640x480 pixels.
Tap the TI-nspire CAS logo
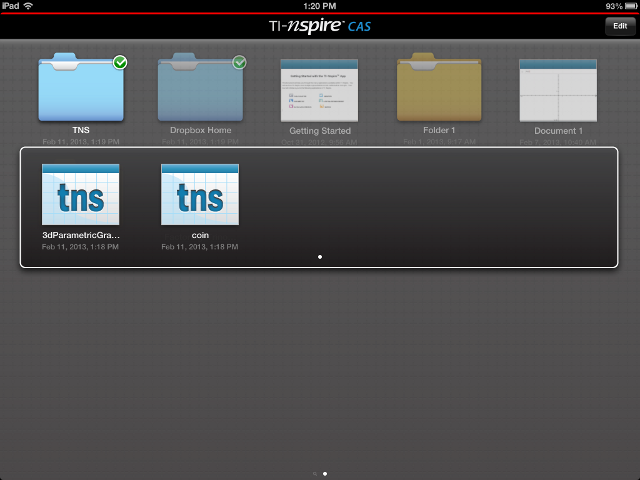click(x=319, y=26)
